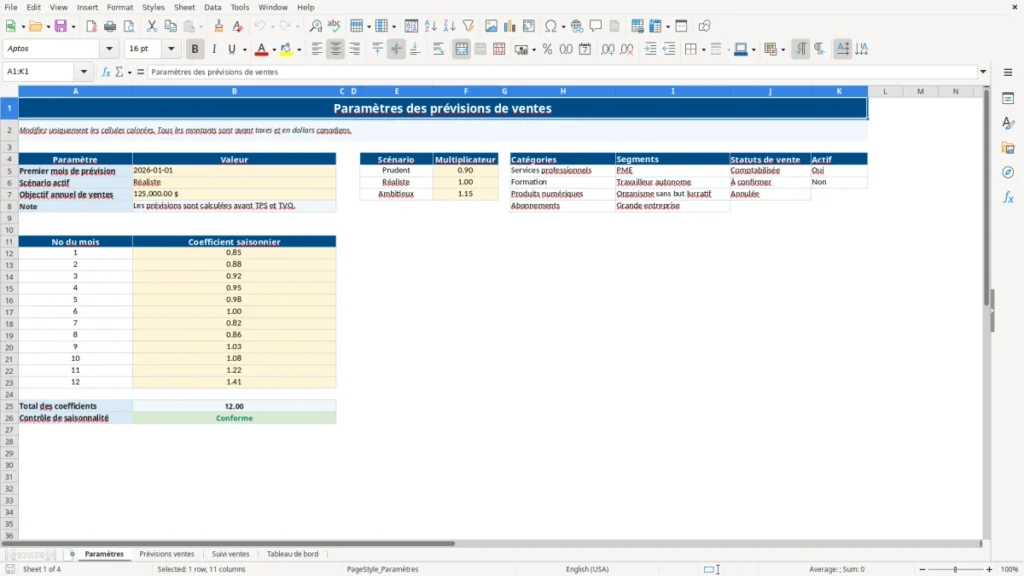Viewport: 1024px width, 576px height.
Task: Insert an image using the picture icon
Action: coord(491,26)
